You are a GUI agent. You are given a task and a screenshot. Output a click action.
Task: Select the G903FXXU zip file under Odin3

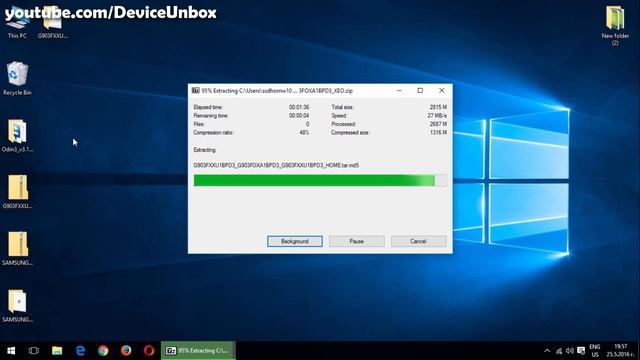[x=17, y=192]
